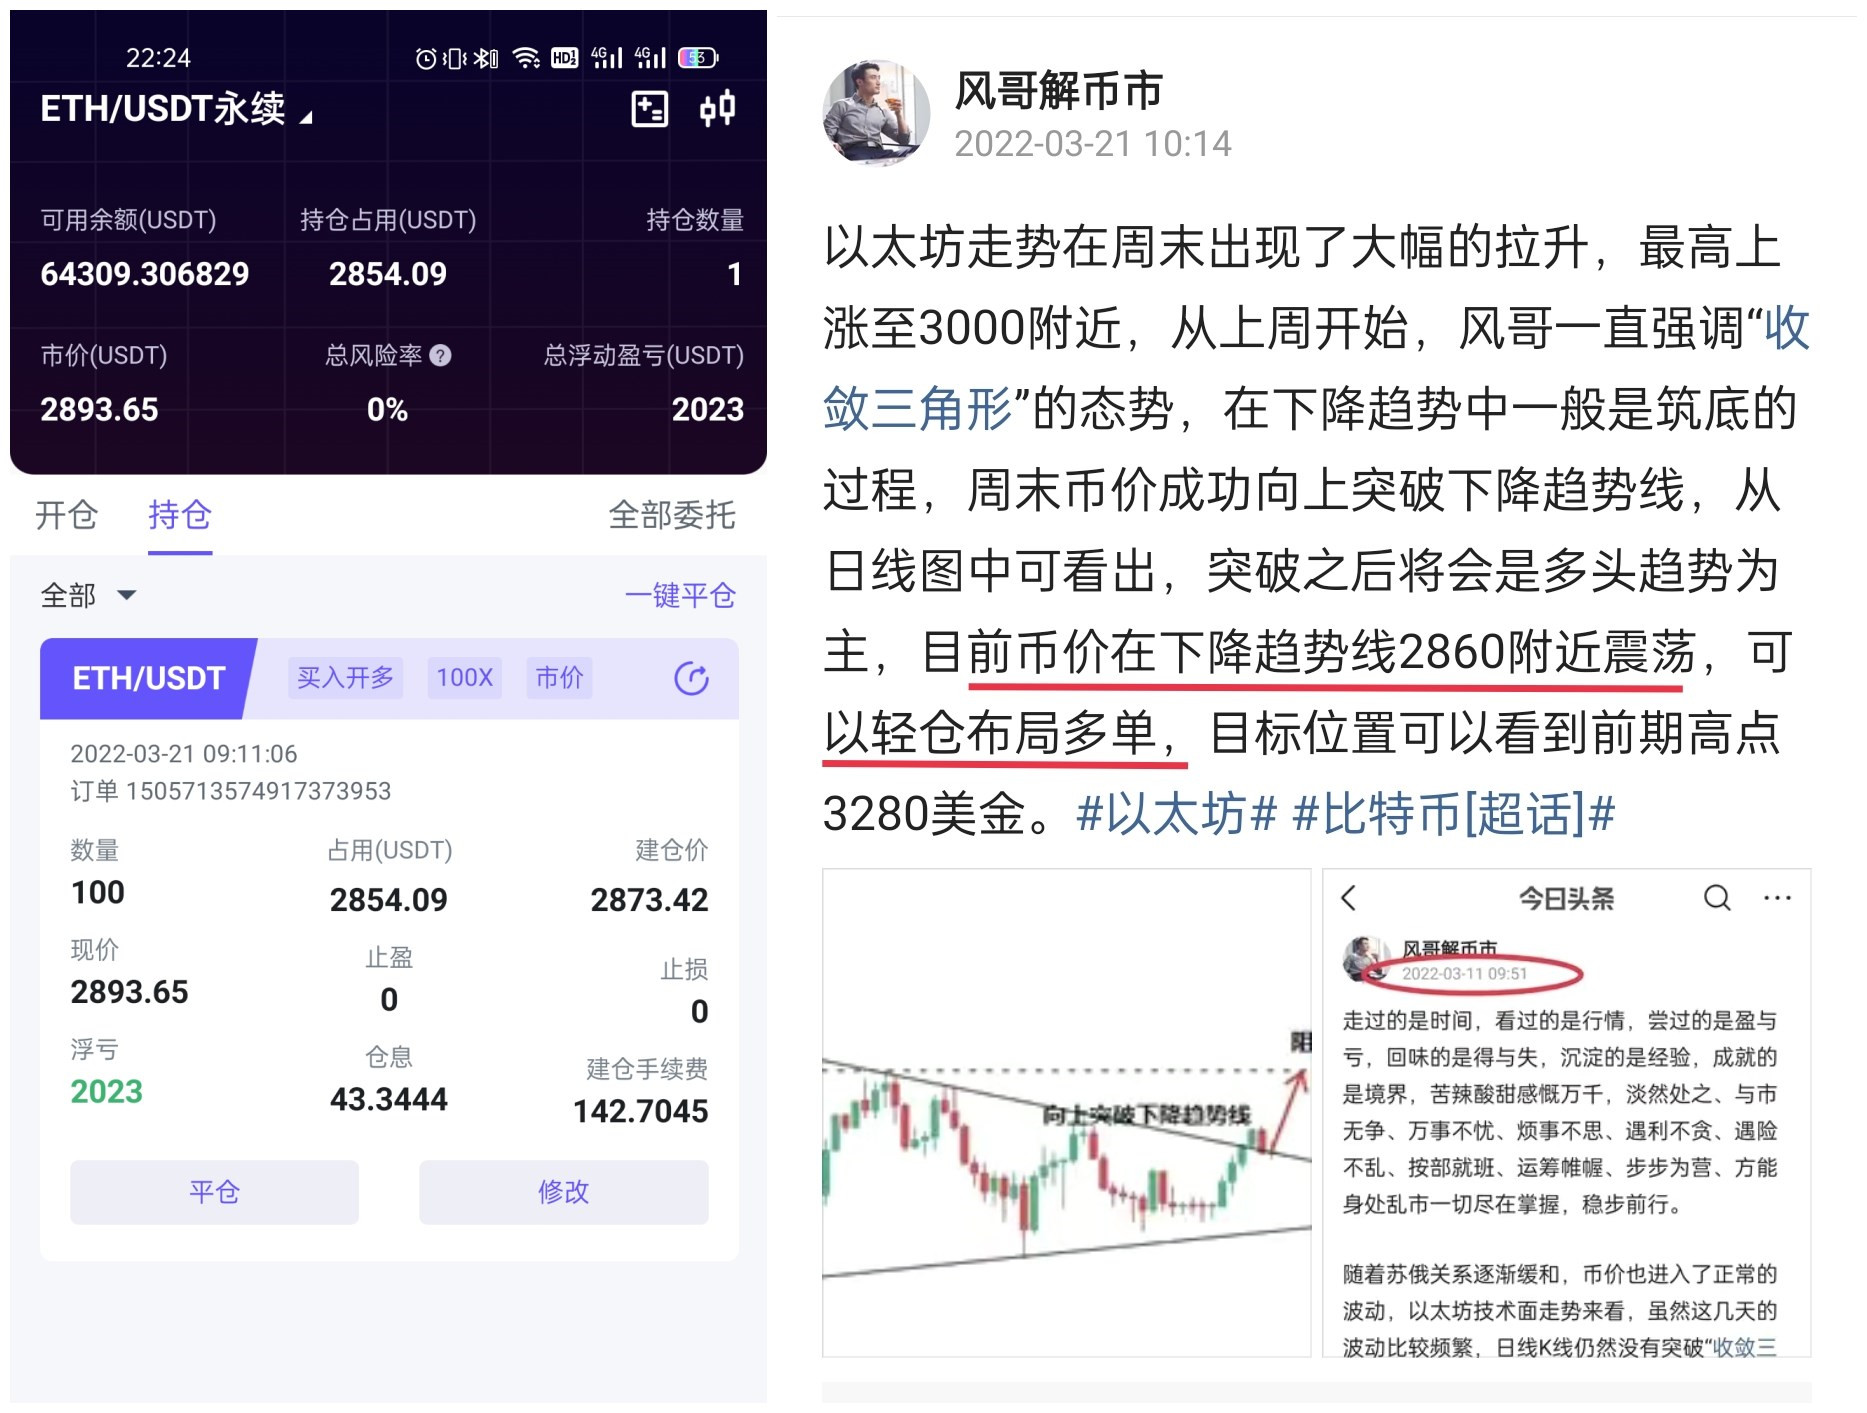Open the calculator icon in trading header
Viewport: 1867px width, 1413px height.
coord(649,108)
